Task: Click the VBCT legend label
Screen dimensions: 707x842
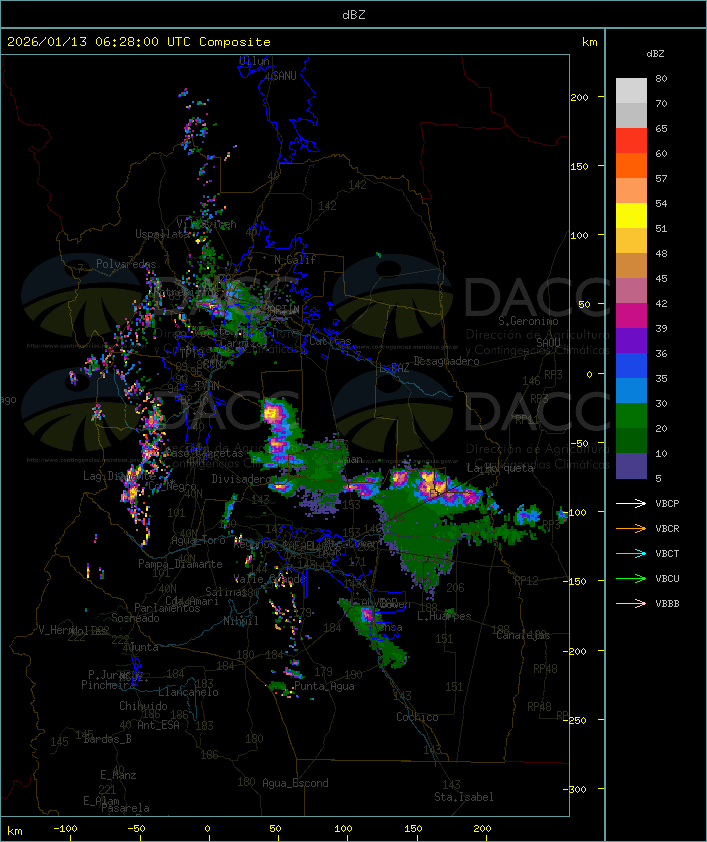Action: point(667,554)
